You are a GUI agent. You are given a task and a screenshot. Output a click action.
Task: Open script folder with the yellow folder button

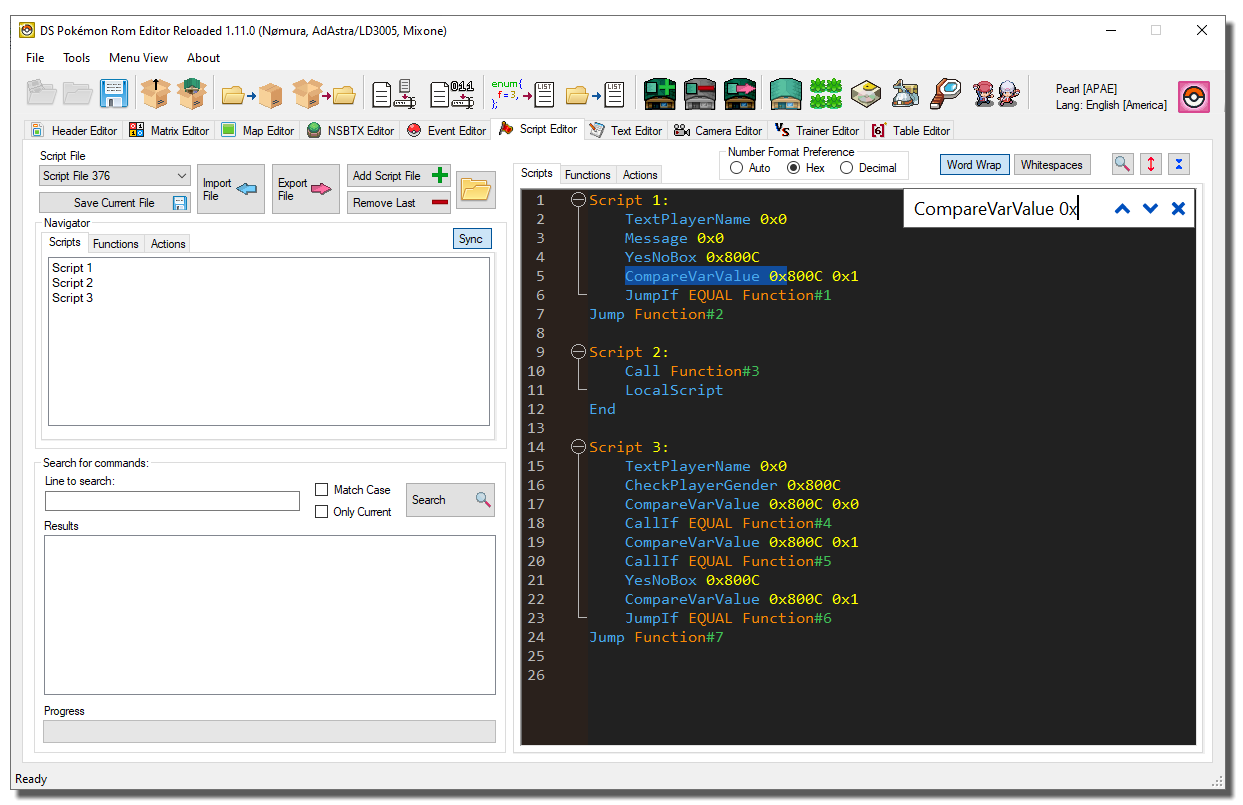click(x=476, y=189)
